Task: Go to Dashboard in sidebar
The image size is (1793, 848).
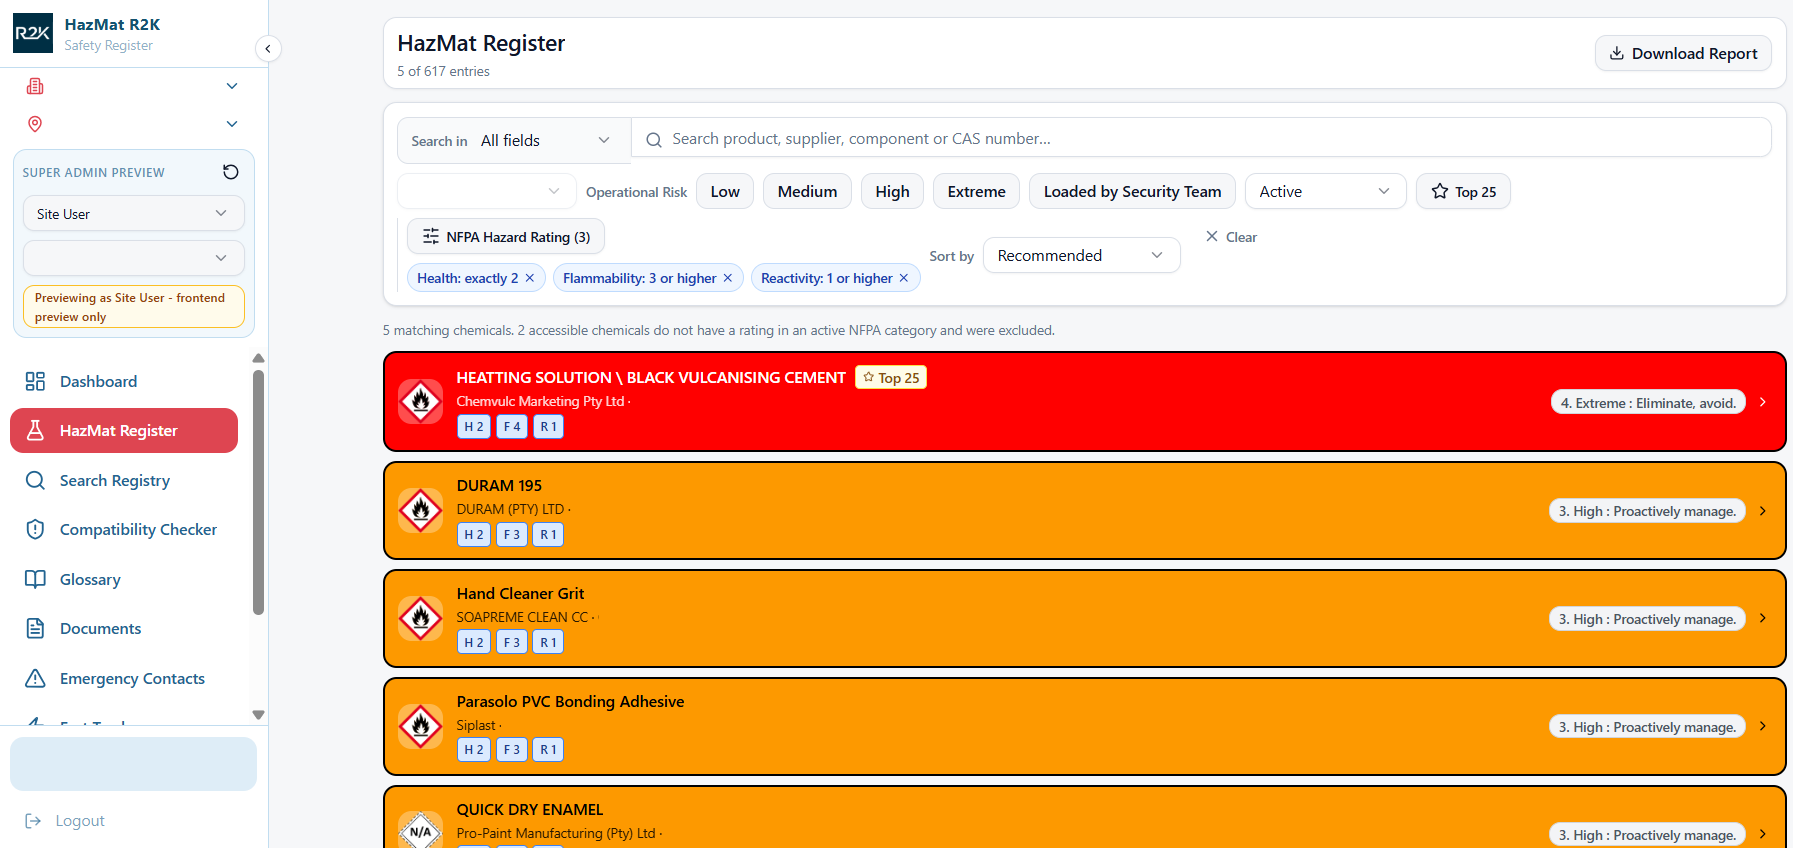Action: 124,381
